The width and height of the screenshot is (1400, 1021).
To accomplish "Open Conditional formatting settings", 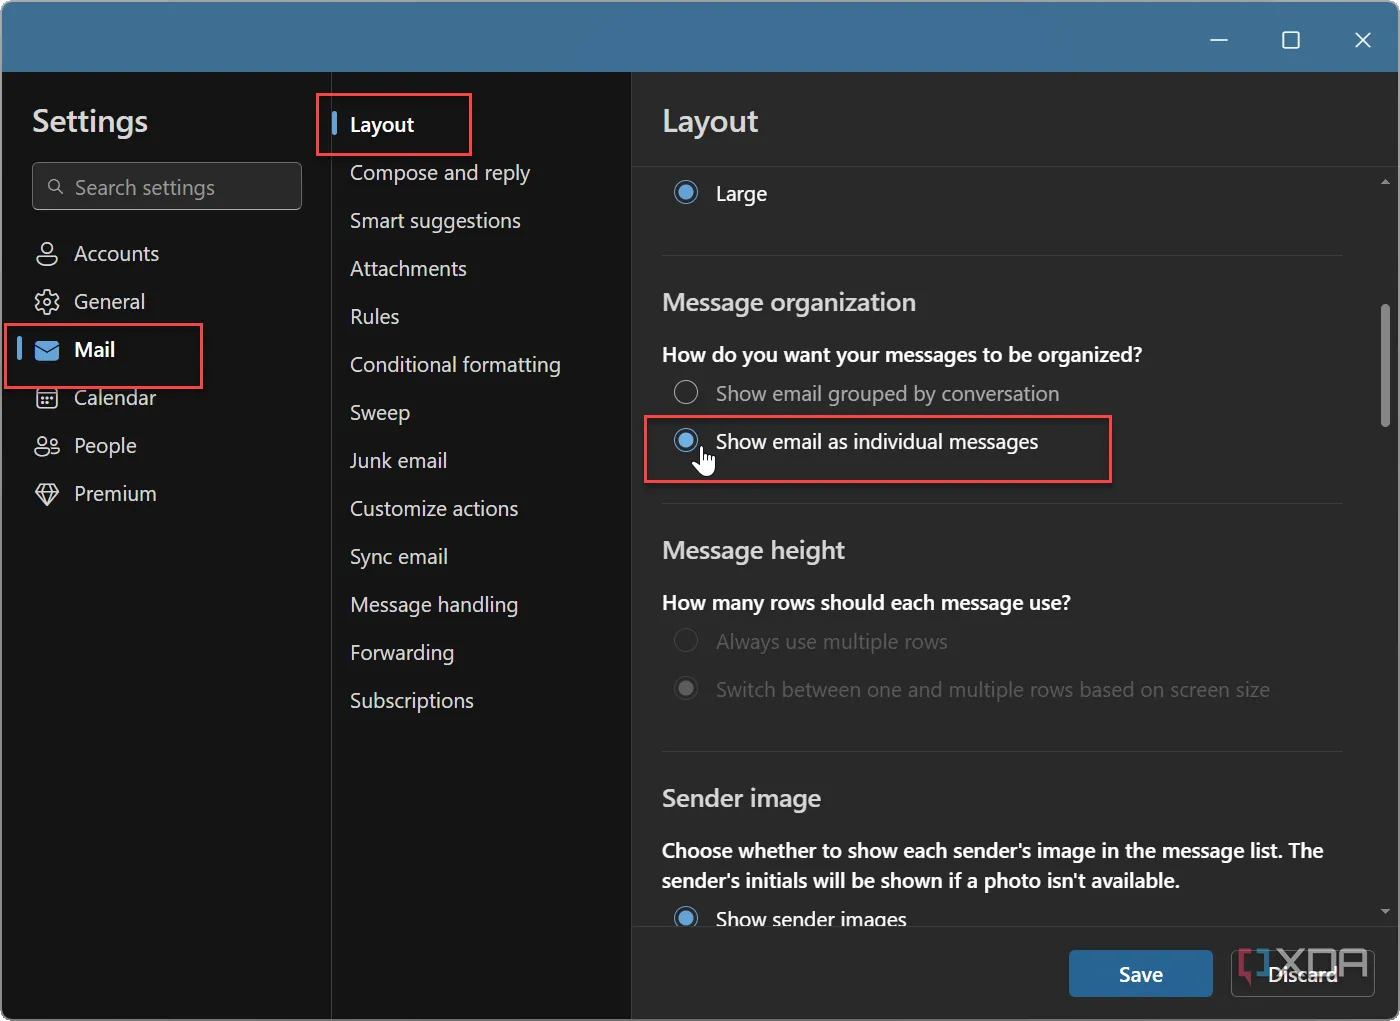I will click(454, 365).
